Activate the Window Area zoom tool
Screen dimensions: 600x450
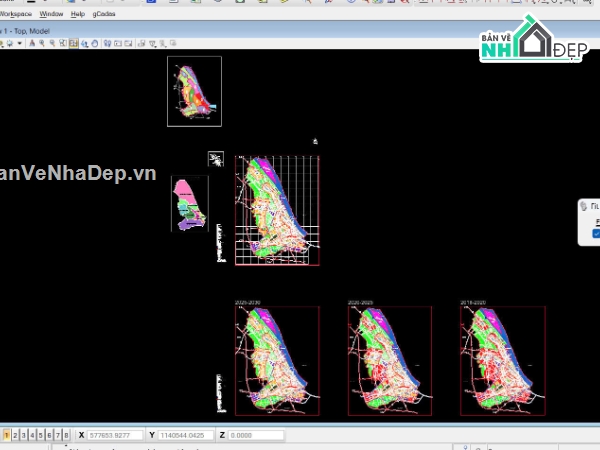62,44
